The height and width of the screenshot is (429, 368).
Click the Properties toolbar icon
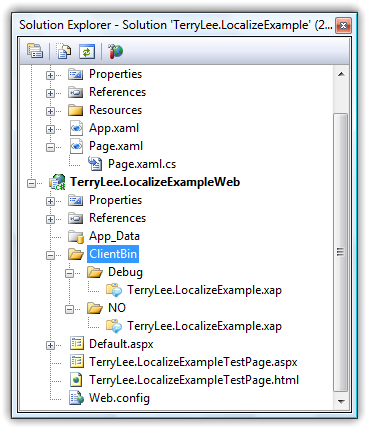[35, 51]
